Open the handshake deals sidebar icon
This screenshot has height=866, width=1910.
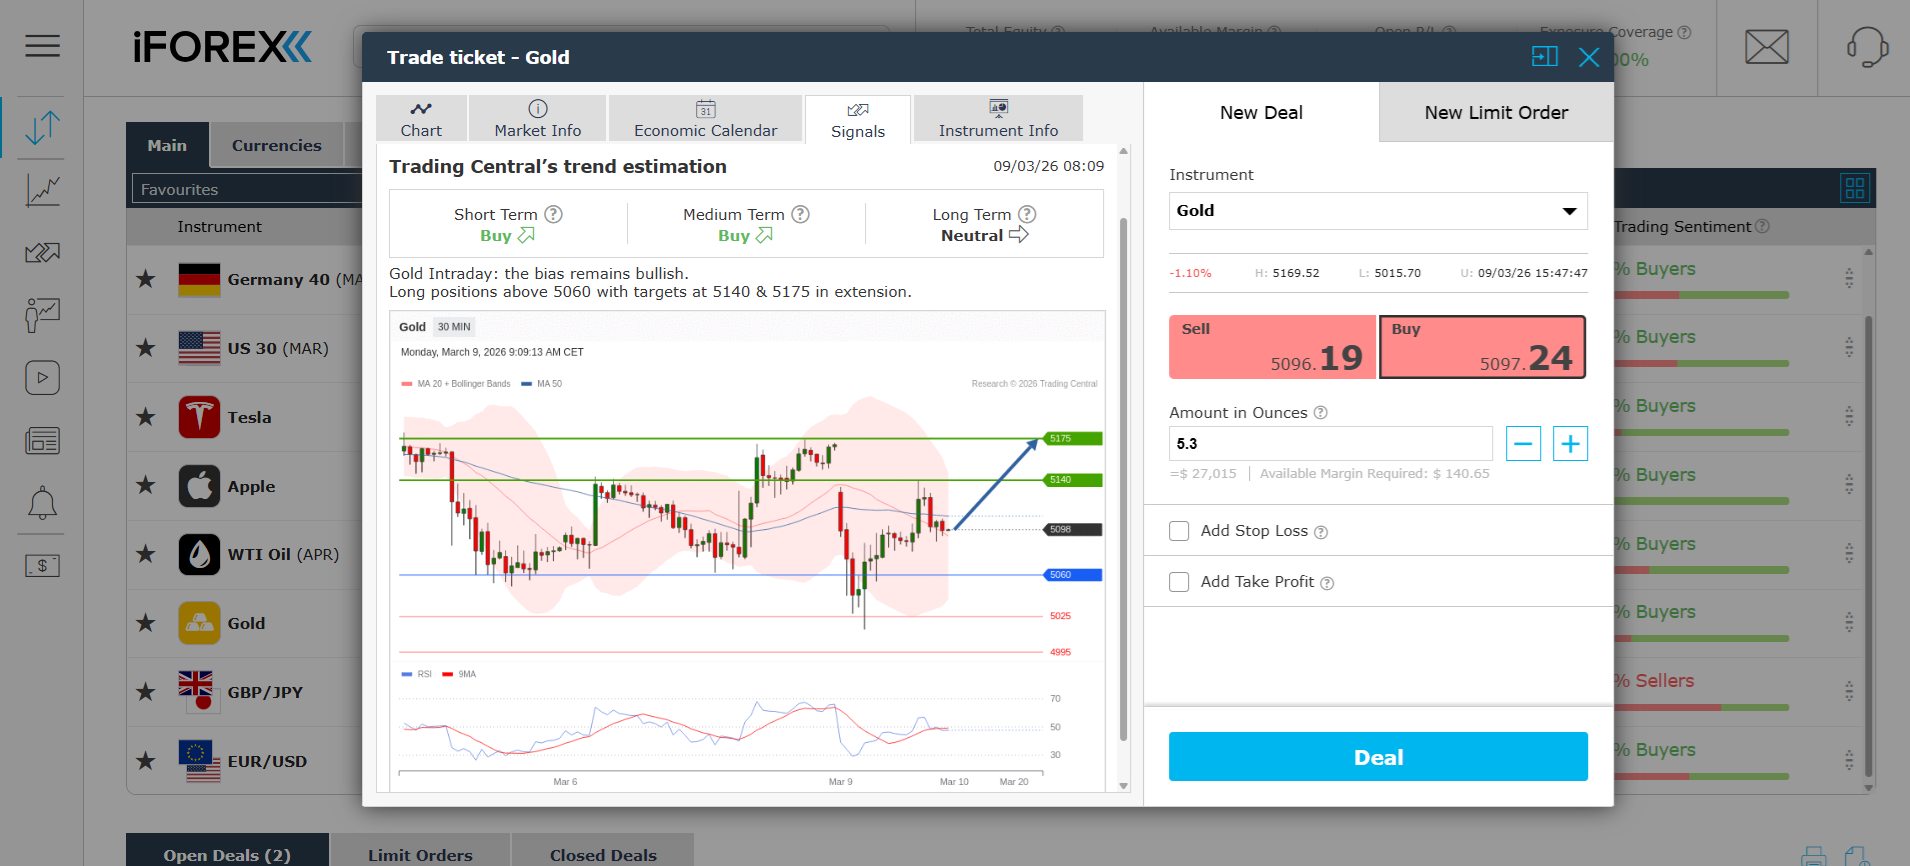[42, 253]
